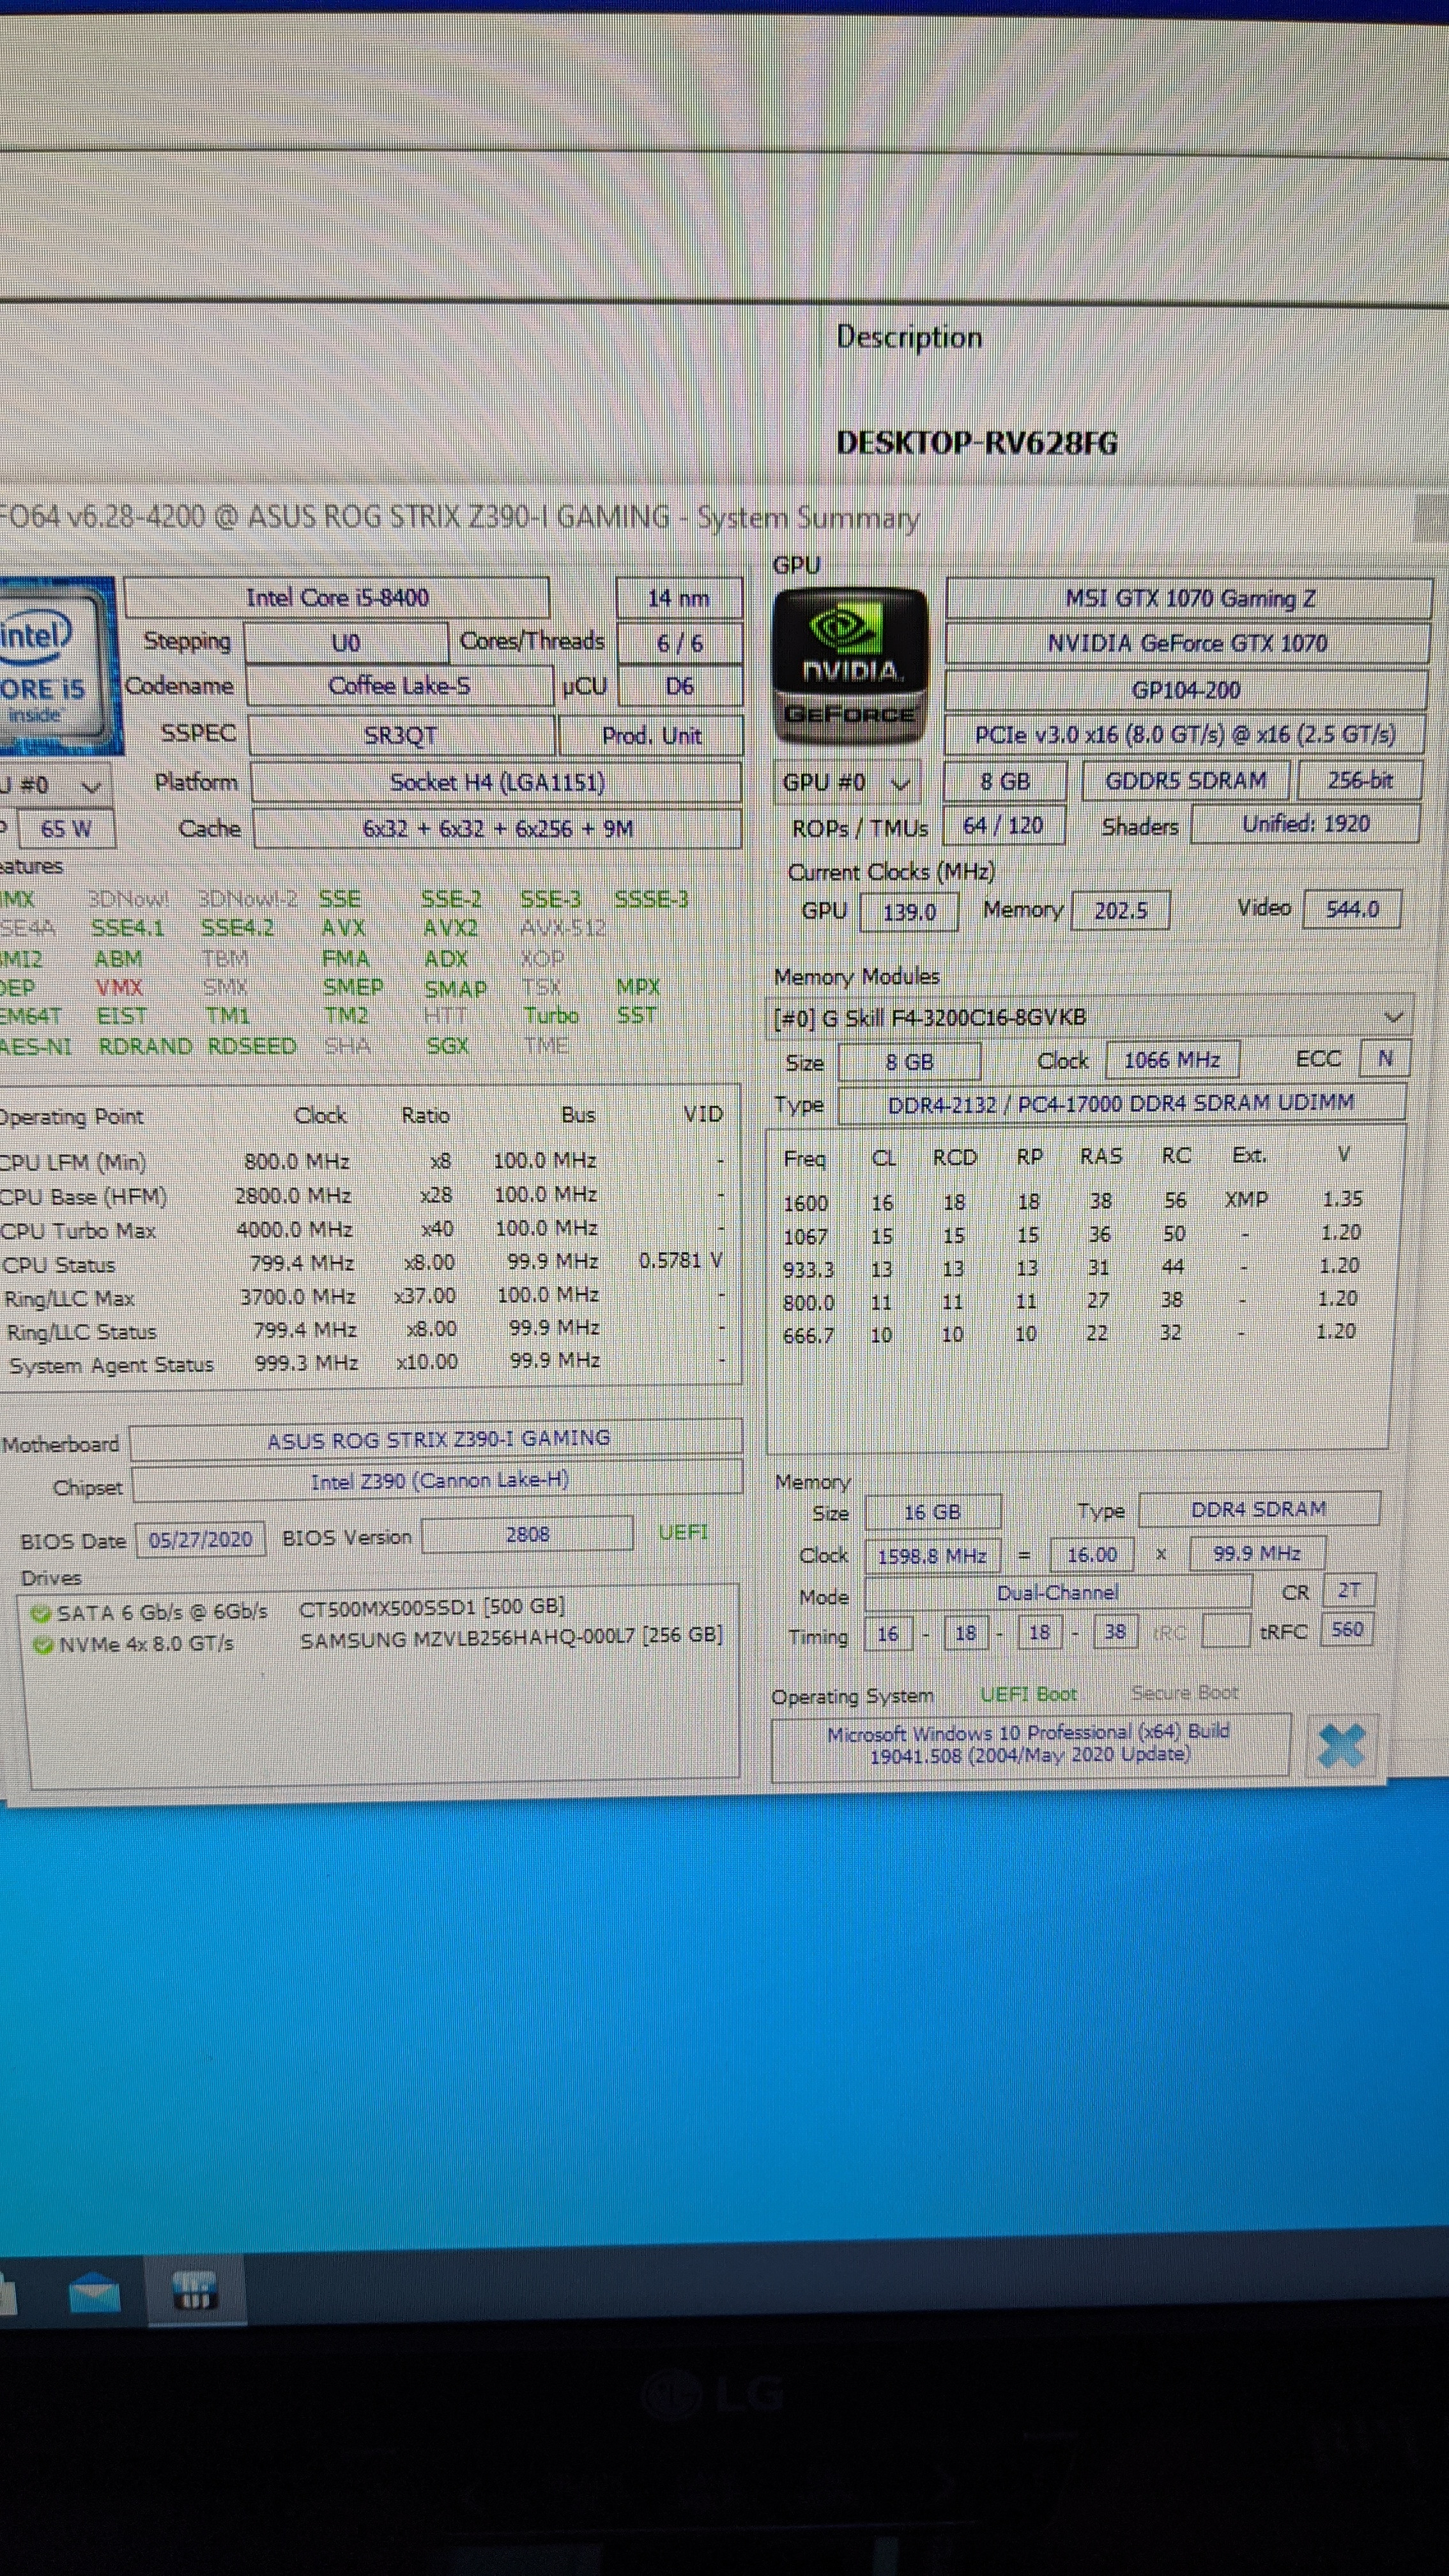Click the CPU Turbo Max 4000.0 MHz value

pos(294,1229)
